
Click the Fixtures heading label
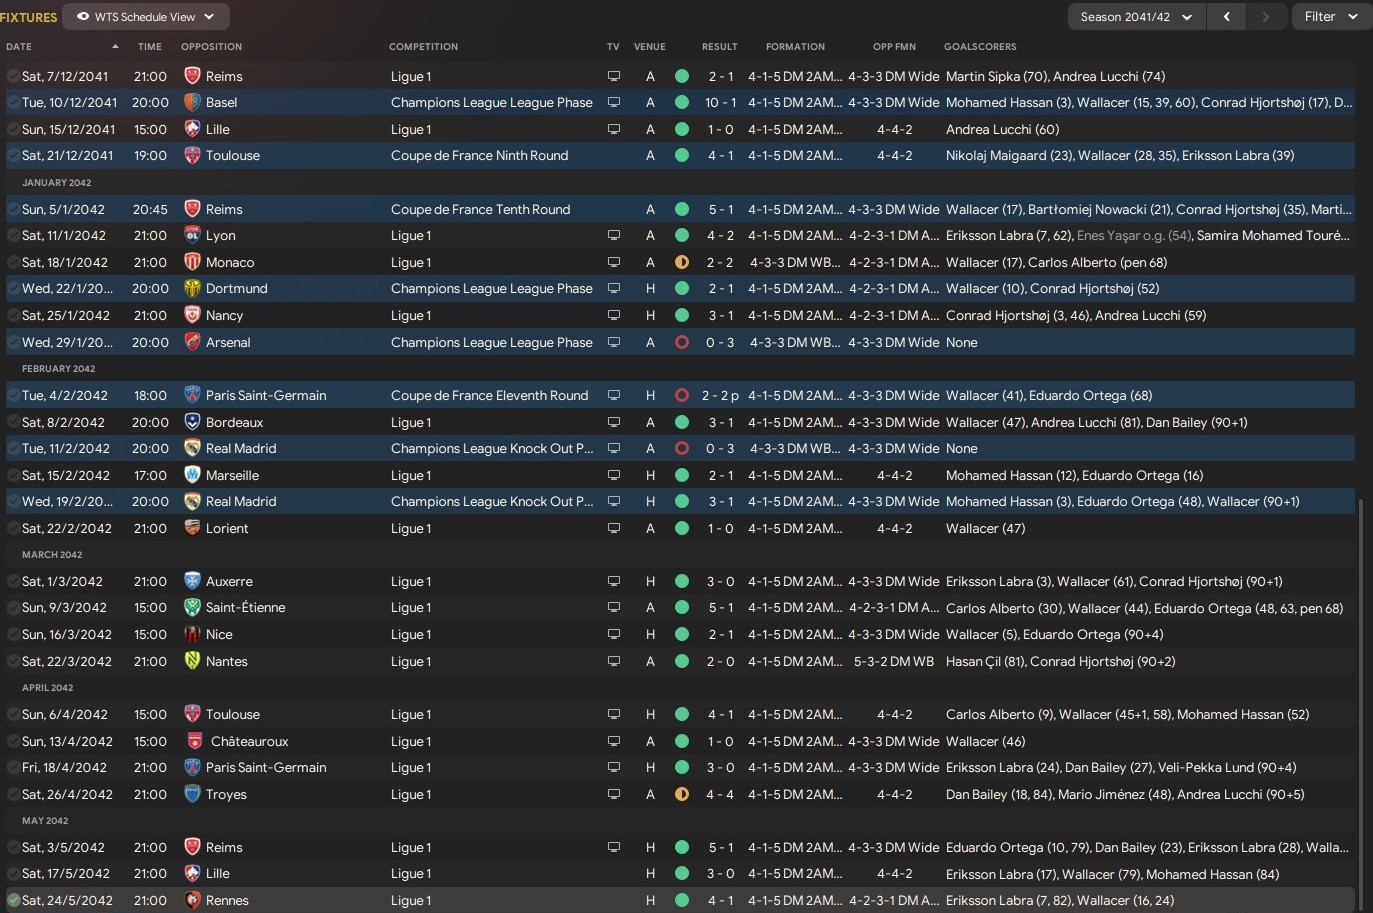tap(29, 17)
